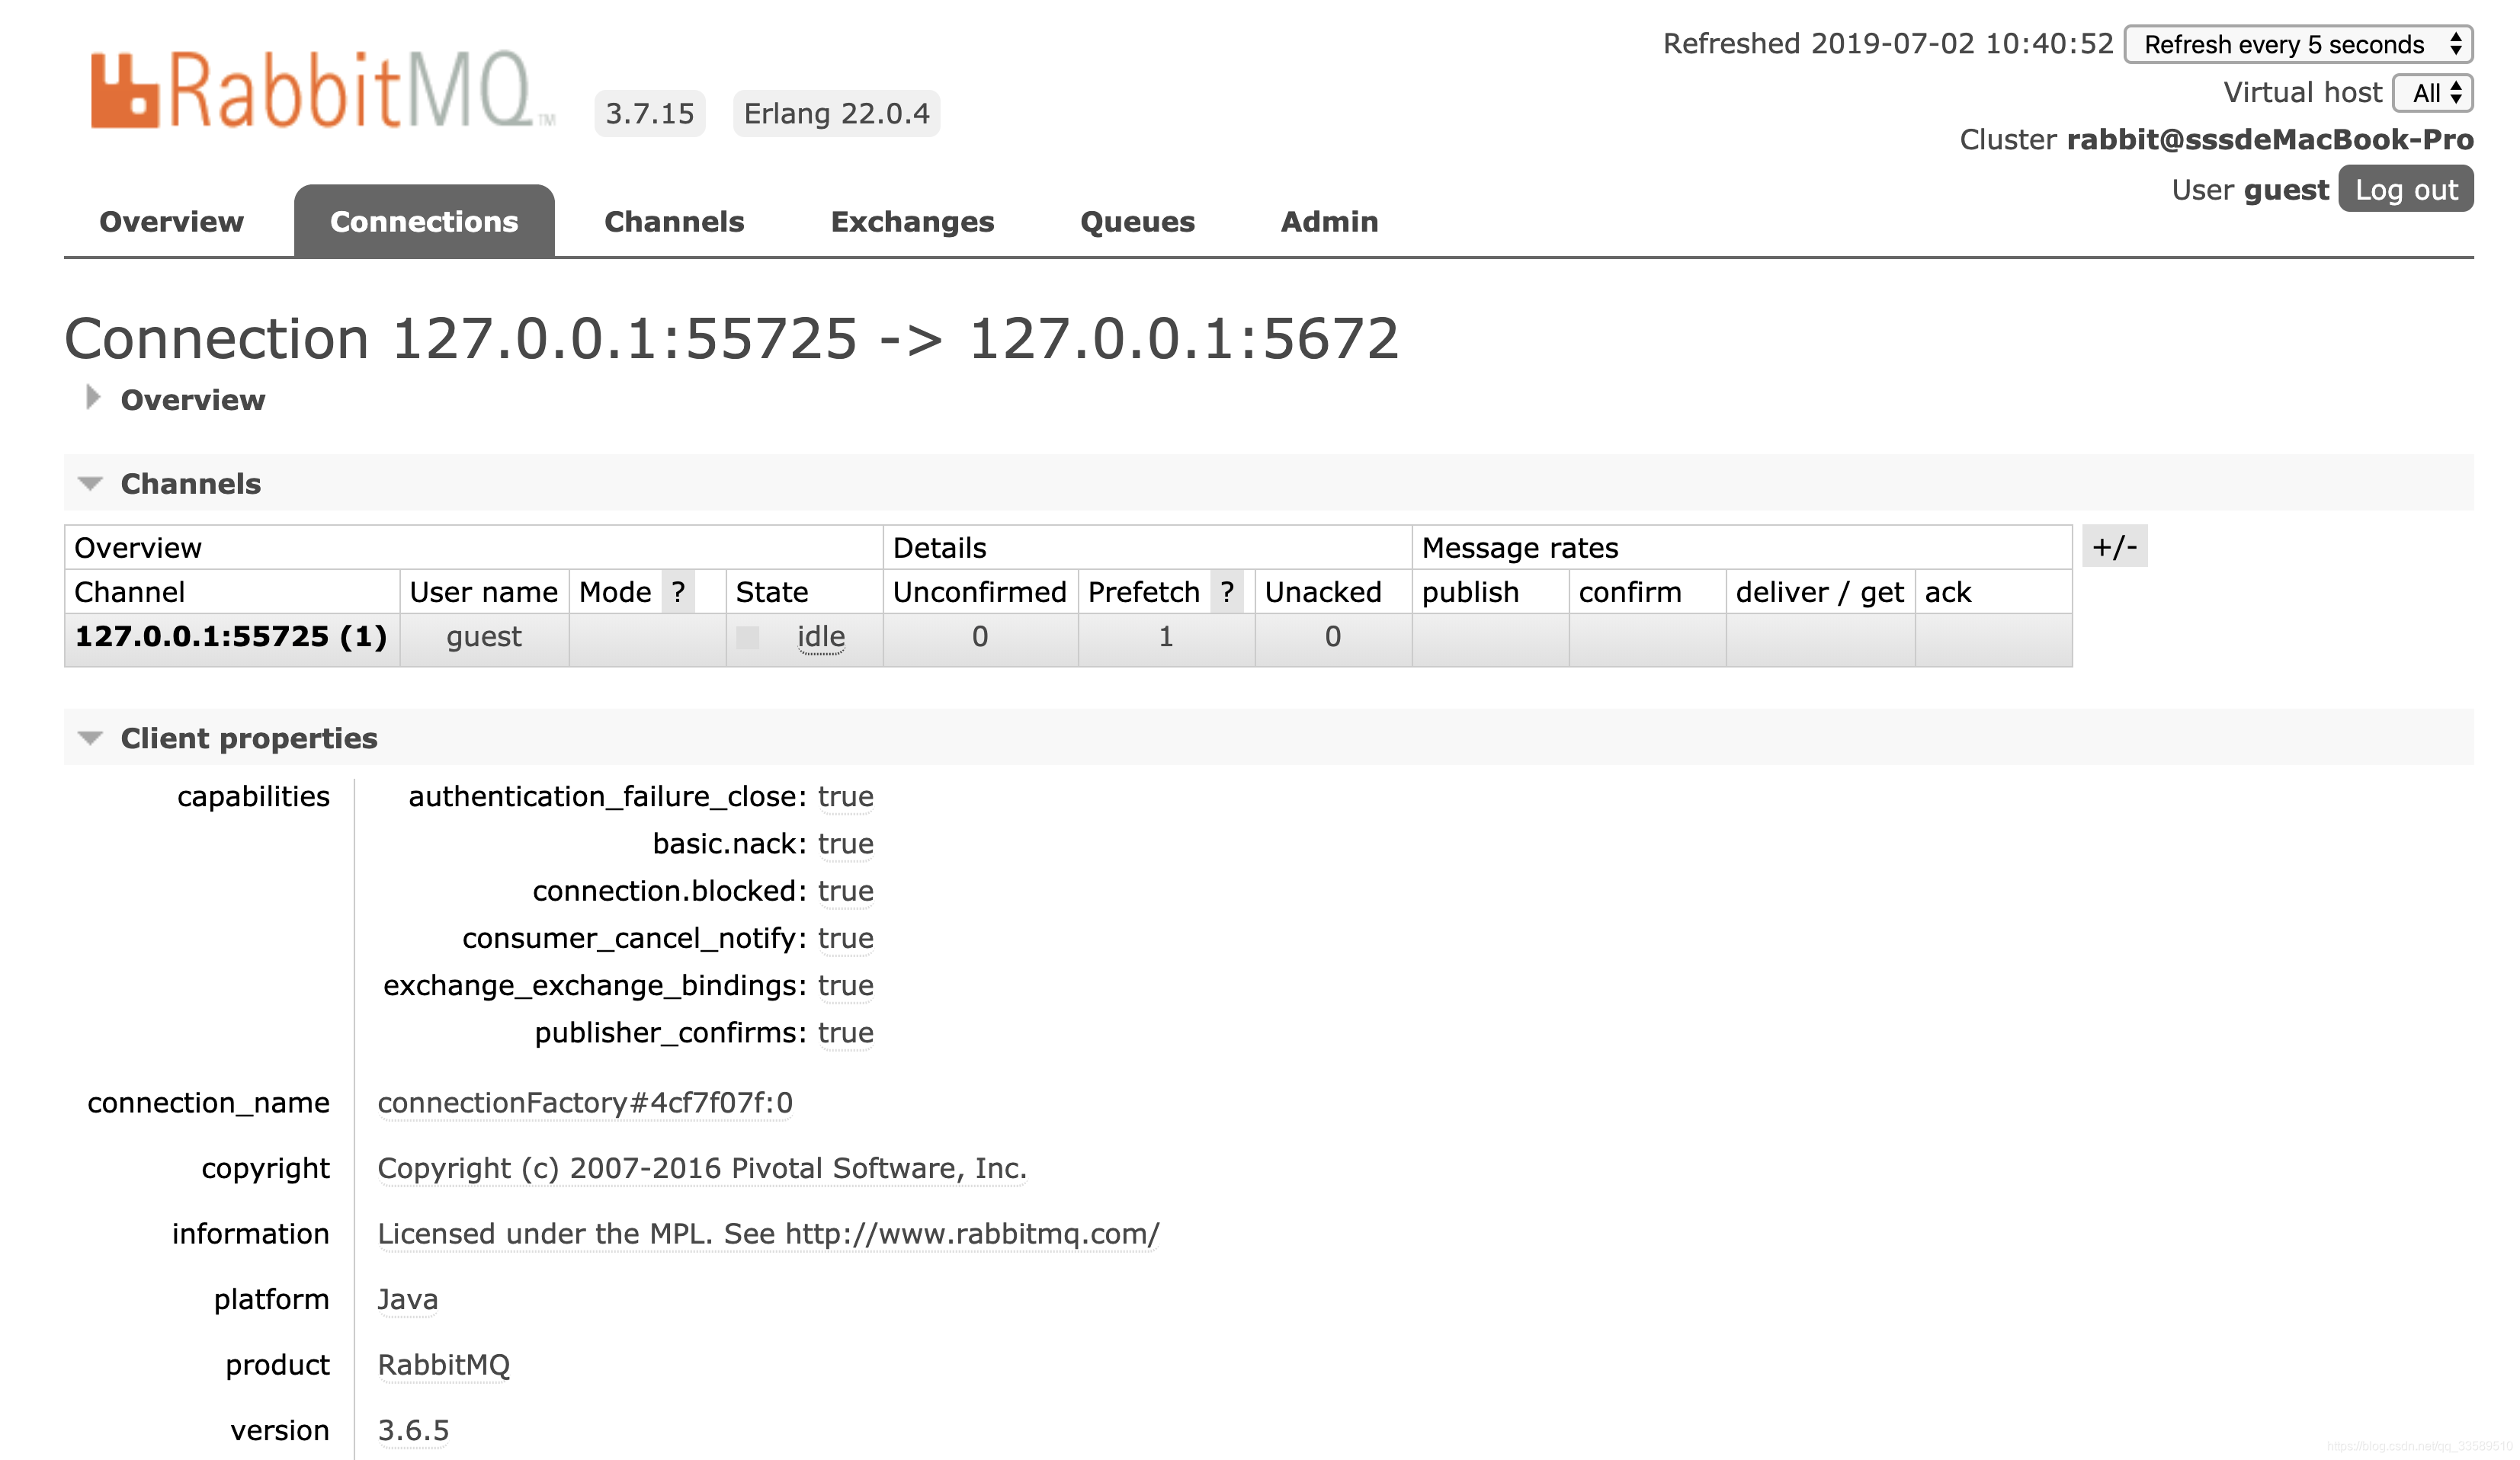Open channel 127.0.0.1:55725 (1) link

(x=231, y=636)
